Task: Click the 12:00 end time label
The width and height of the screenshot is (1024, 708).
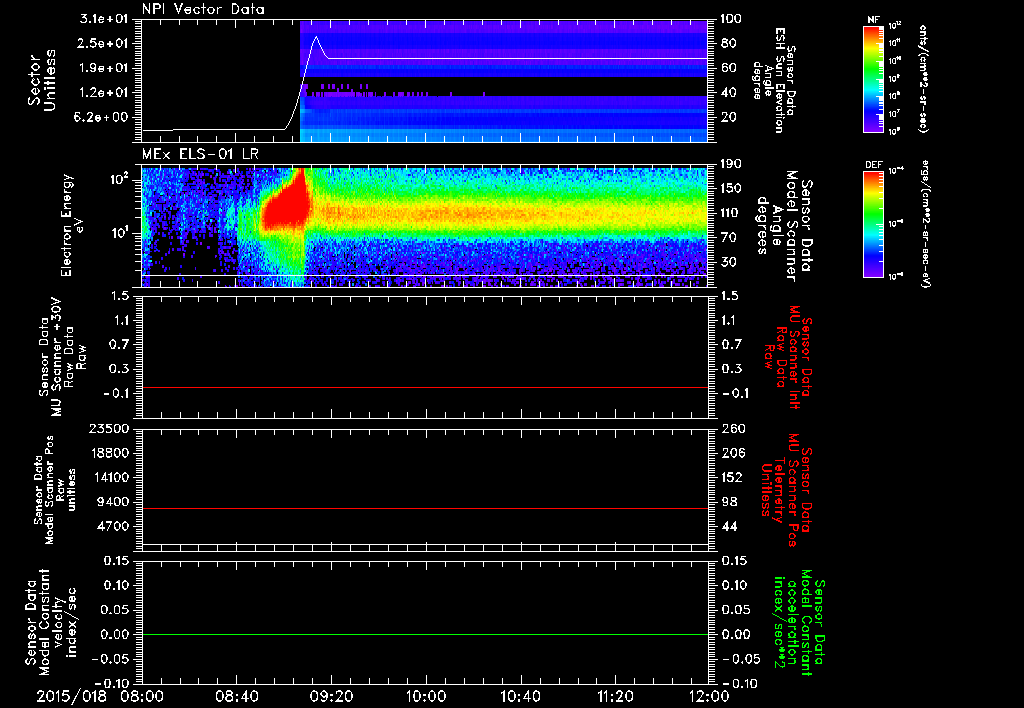Action: point(709,696)
